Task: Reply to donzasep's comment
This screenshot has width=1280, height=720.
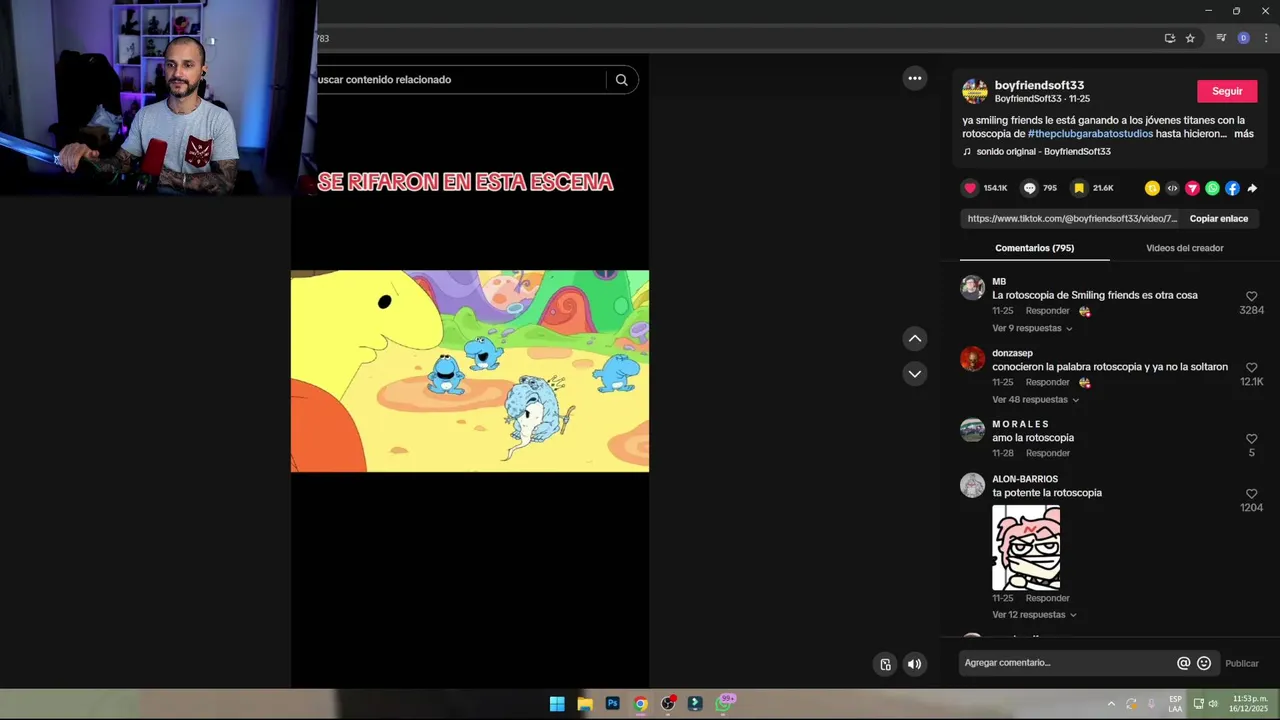Action: (x=1047, y=382)
